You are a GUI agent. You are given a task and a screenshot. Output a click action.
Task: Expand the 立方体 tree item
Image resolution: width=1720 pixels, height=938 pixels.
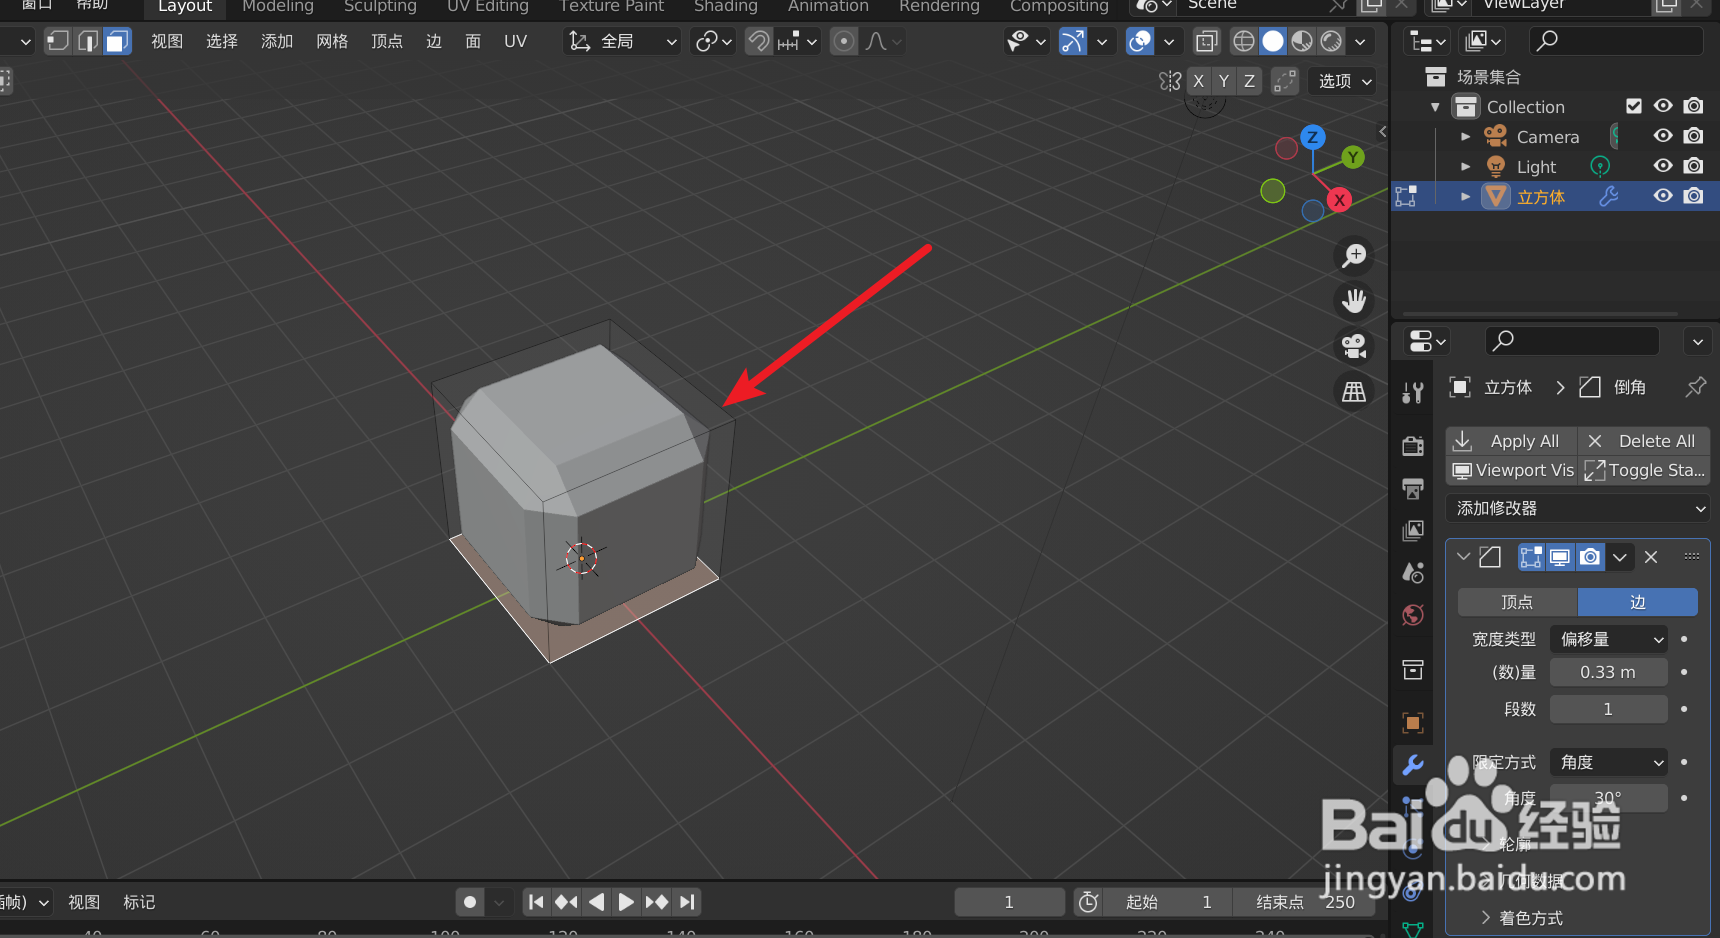(x=1466, y=197)
